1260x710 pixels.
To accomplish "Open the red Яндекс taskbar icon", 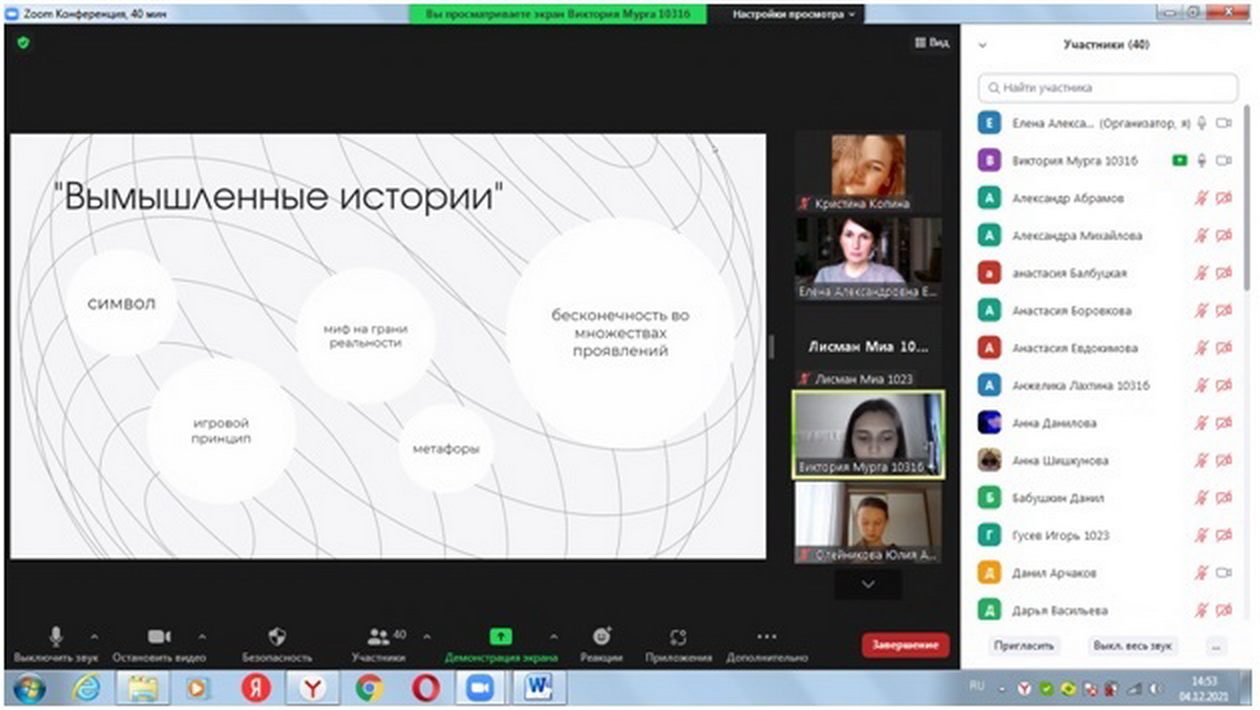I will (x=256, y=688).
